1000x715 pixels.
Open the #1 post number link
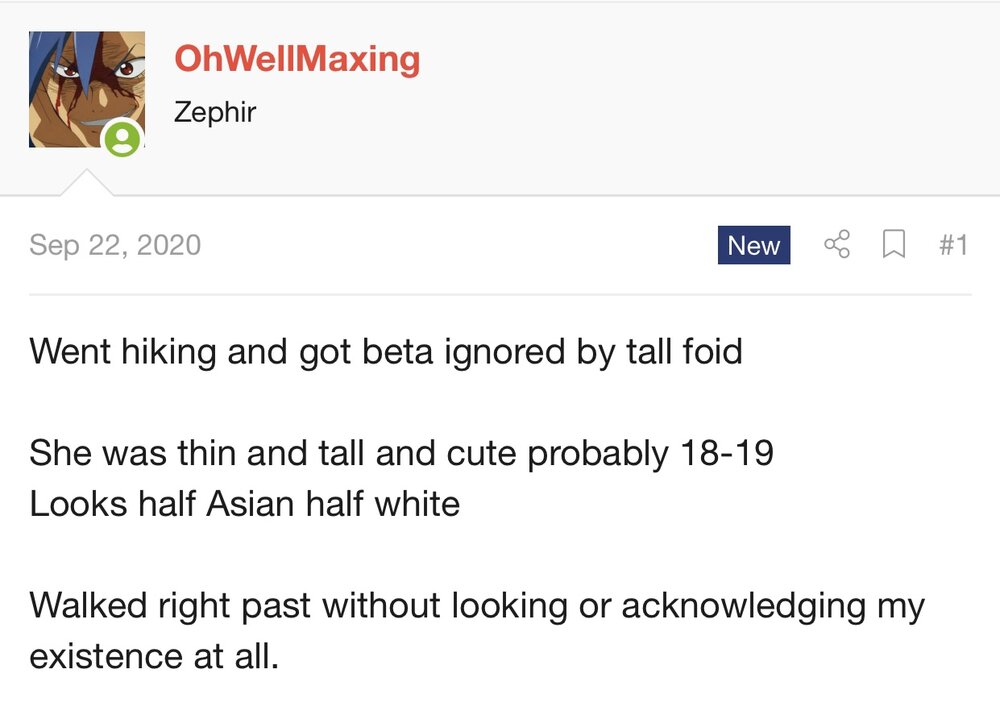(x=953, y=245)
